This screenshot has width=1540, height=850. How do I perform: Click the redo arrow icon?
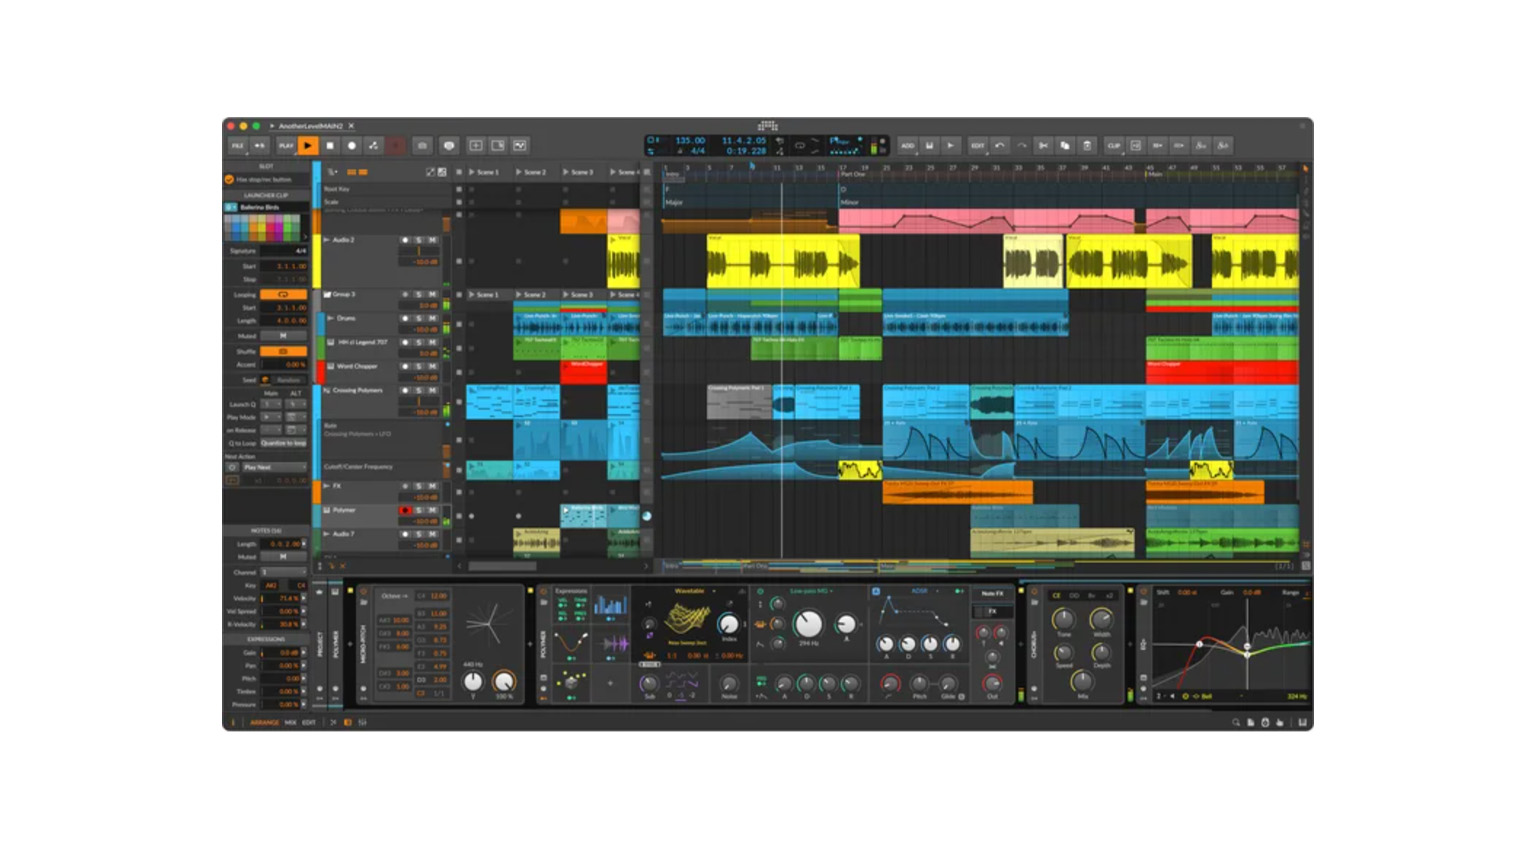1022,146
